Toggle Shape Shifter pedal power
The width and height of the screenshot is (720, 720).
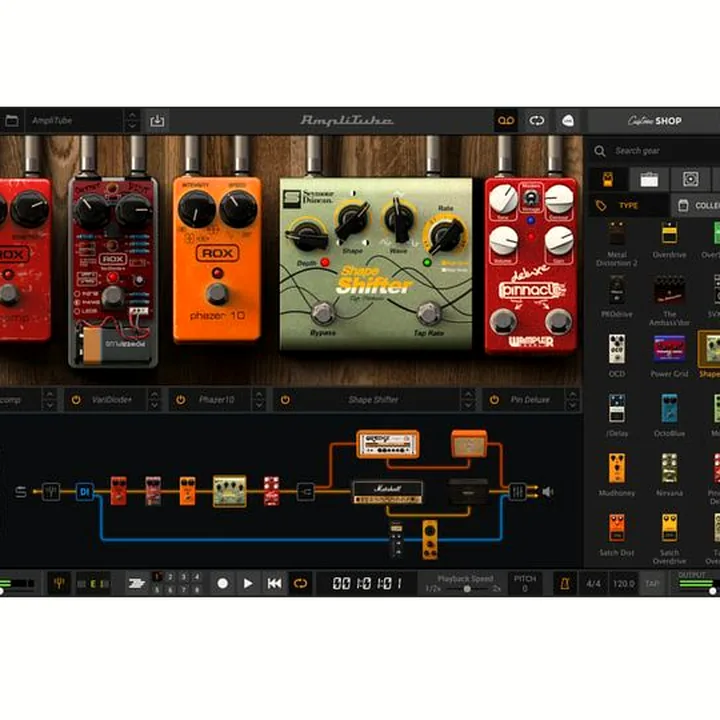click(285, 400)
